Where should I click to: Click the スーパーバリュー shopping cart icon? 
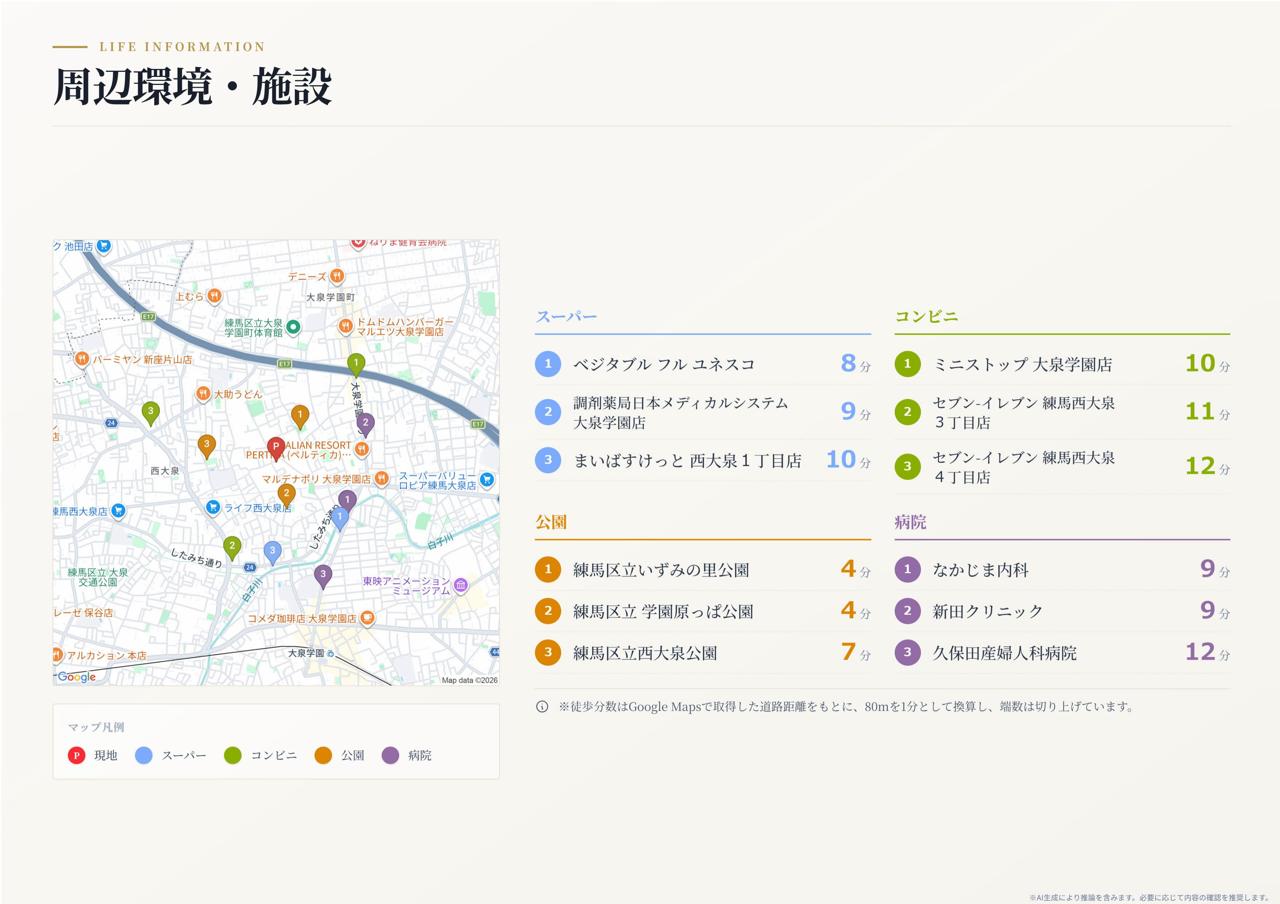click(487, 480)
